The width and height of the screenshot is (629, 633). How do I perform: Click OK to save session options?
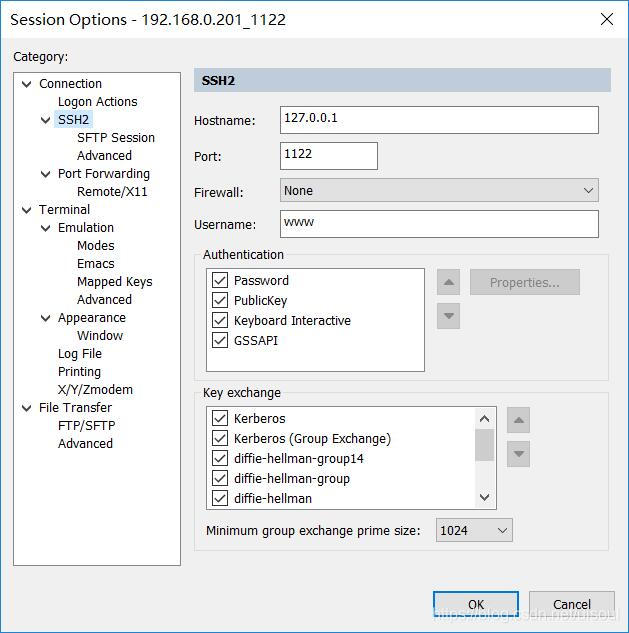coord(476,604)
